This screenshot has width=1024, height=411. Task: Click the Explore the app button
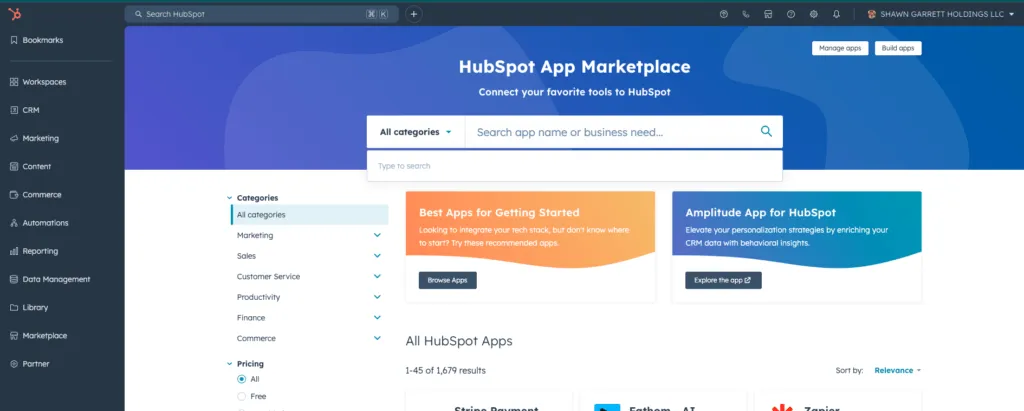click(723, 280)
